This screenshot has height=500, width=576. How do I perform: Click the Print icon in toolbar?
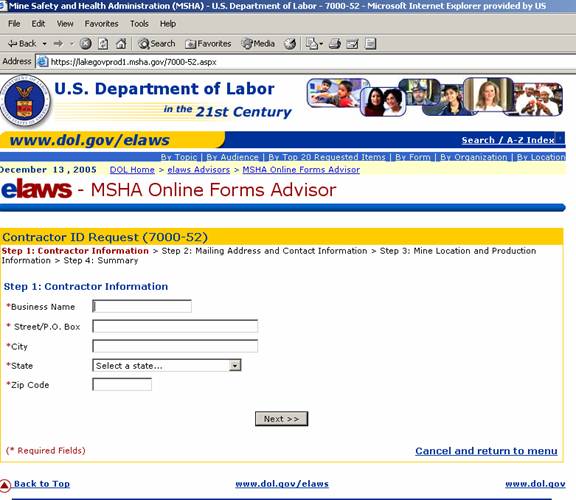tap(335, 44)
